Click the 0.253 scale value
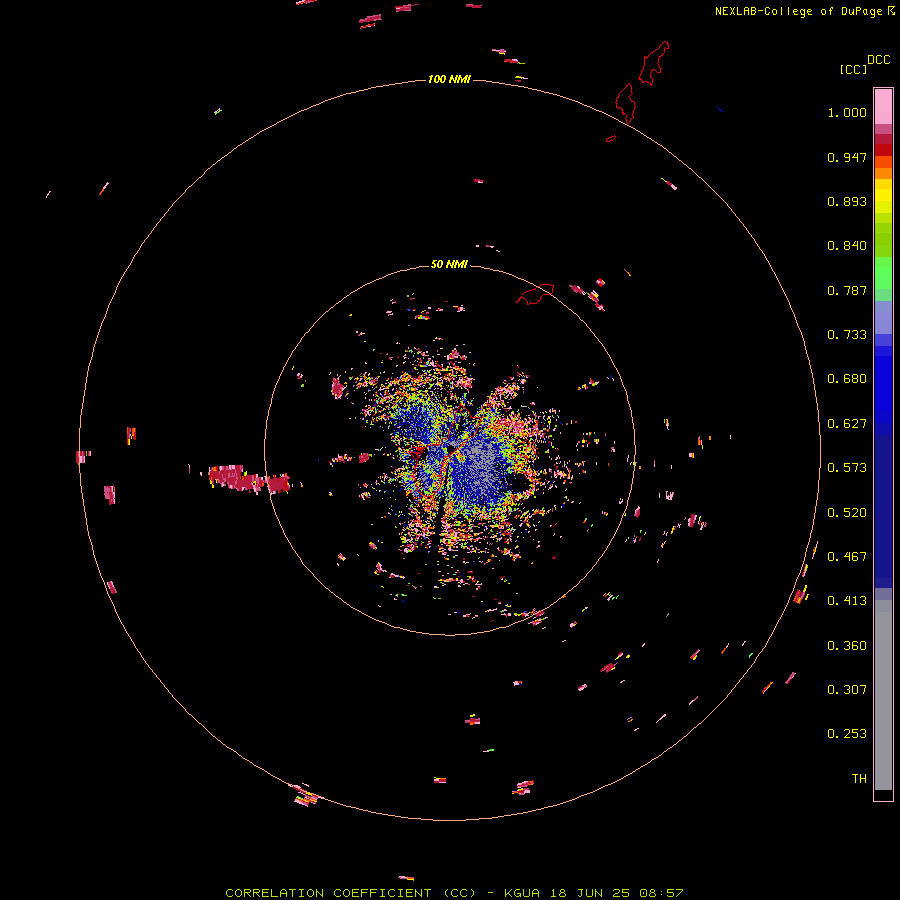 click(x=847, y=734)
